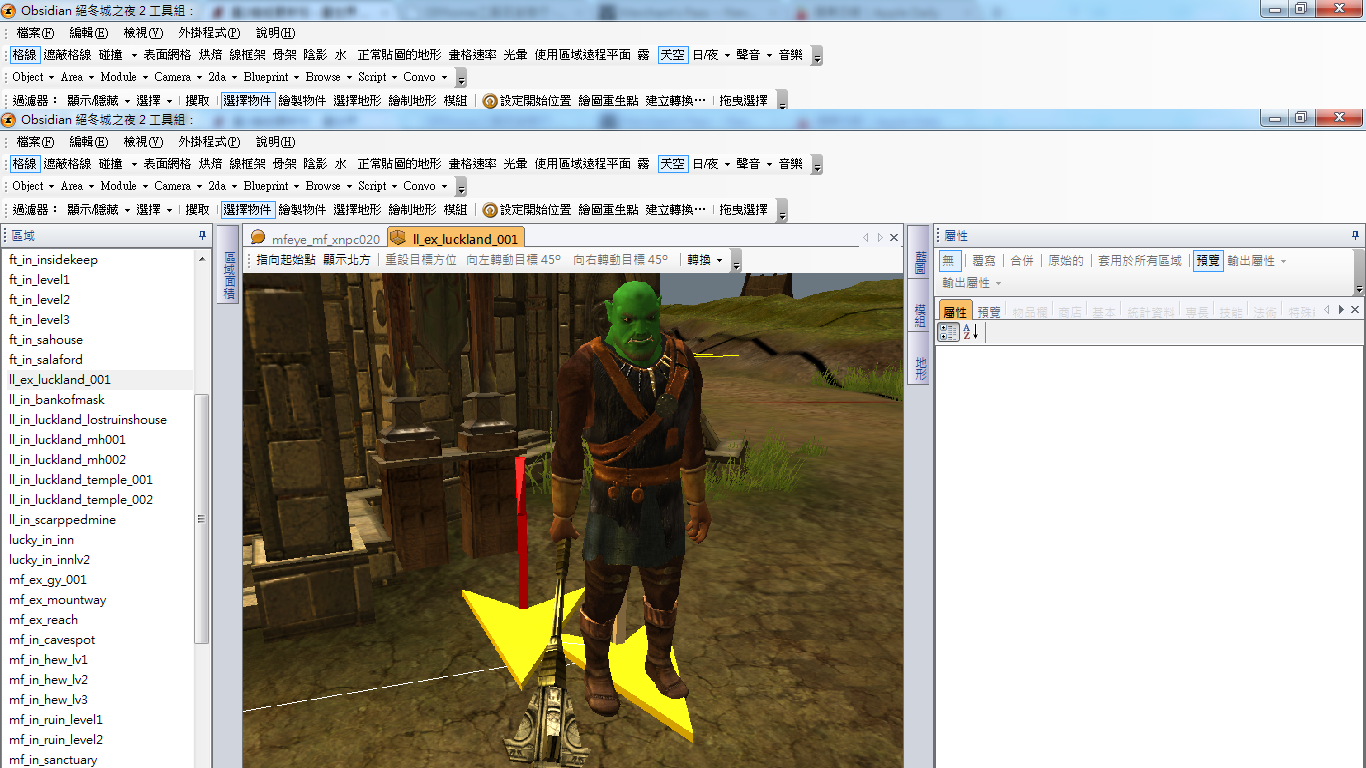Screen dimensions: 1366x768
Task: Open overflow arrow after 拖曳選擇 lower window
Action: click(782, 210)
